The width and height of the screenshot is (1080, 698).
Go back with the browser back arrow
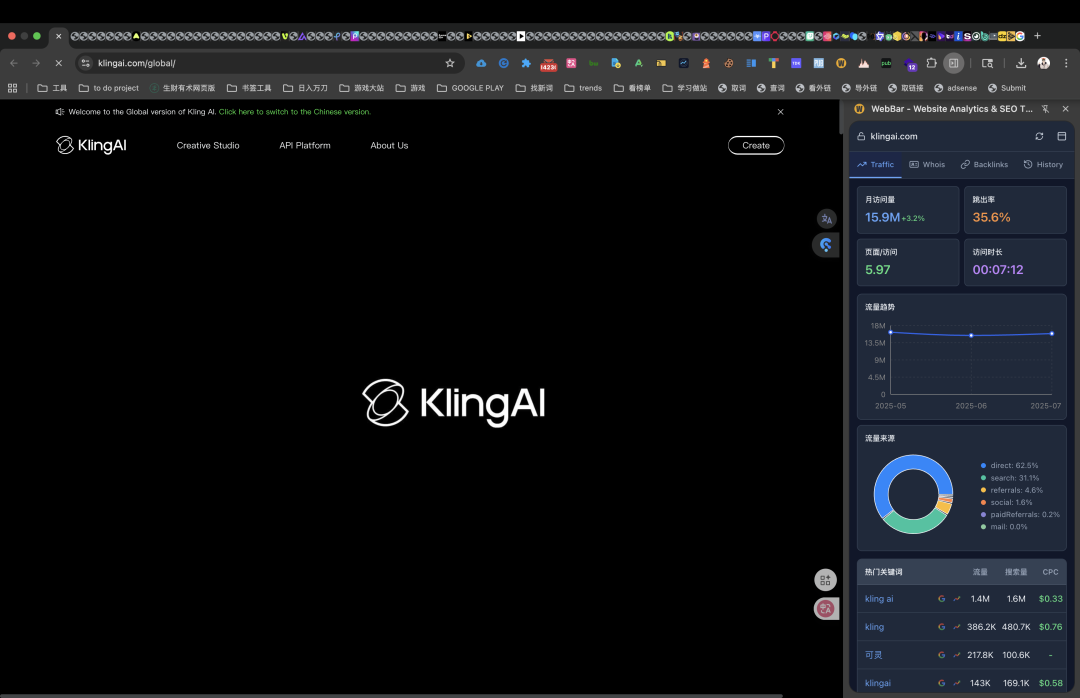pyautogui.click(x=14, y=63)
